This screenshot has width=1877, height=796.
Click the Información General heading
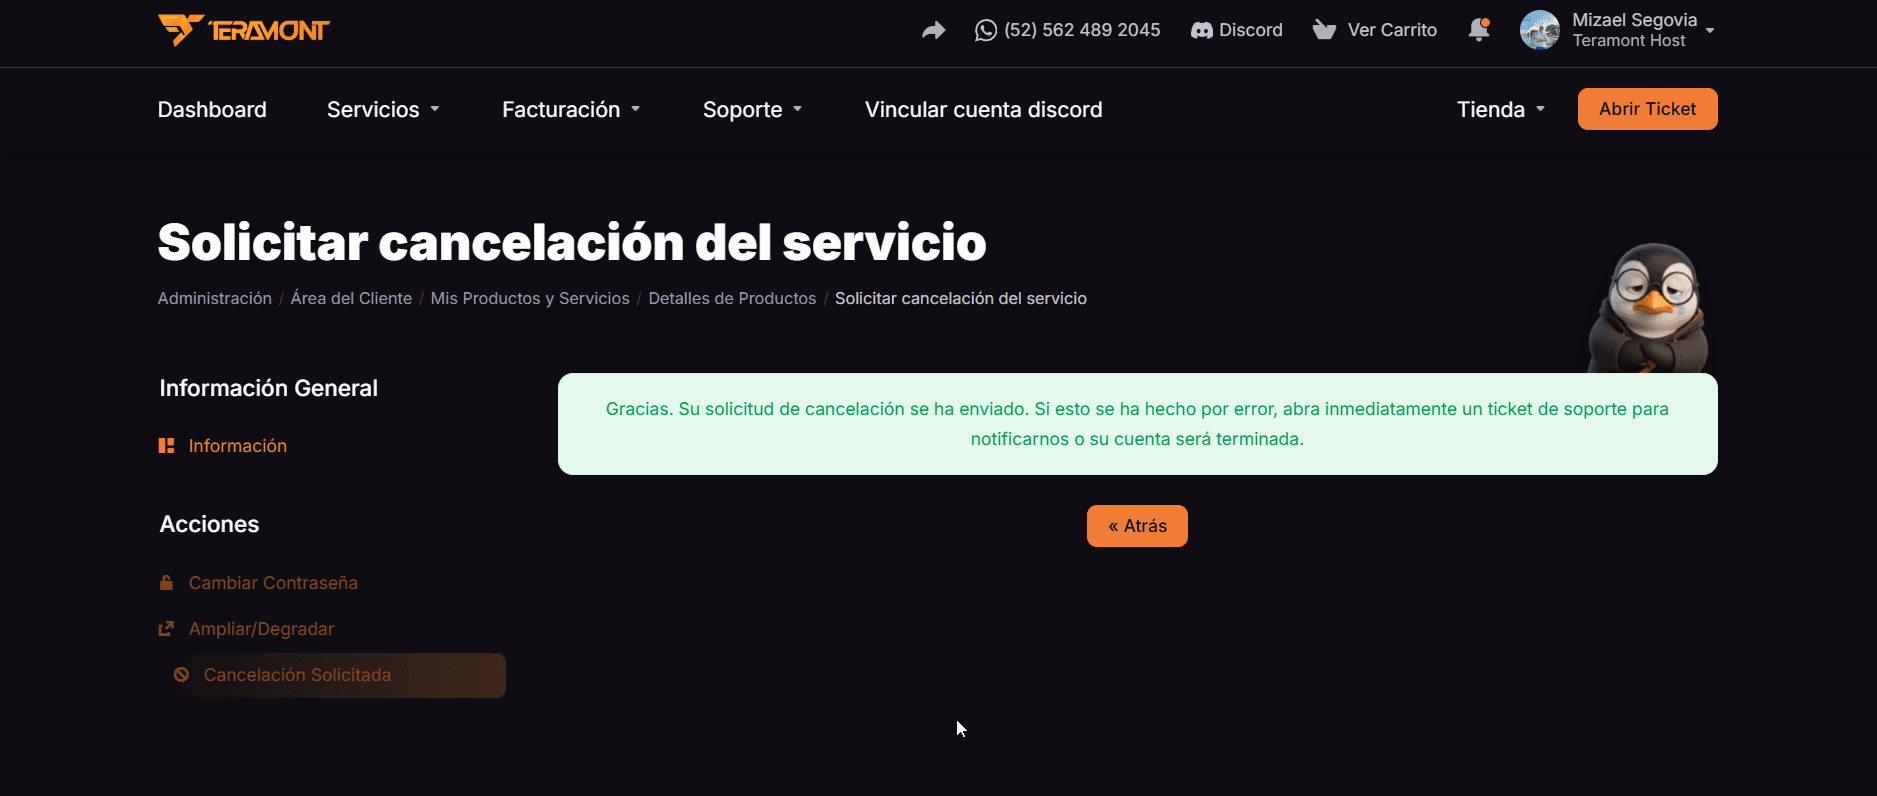click(269, 388)
